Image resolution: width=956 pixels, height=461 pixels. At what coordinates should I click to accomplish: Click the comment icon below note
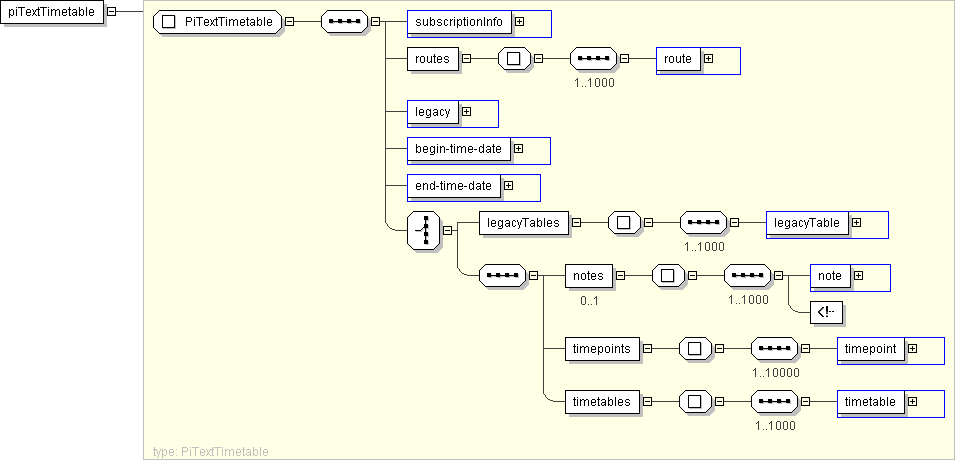[826, 312]
